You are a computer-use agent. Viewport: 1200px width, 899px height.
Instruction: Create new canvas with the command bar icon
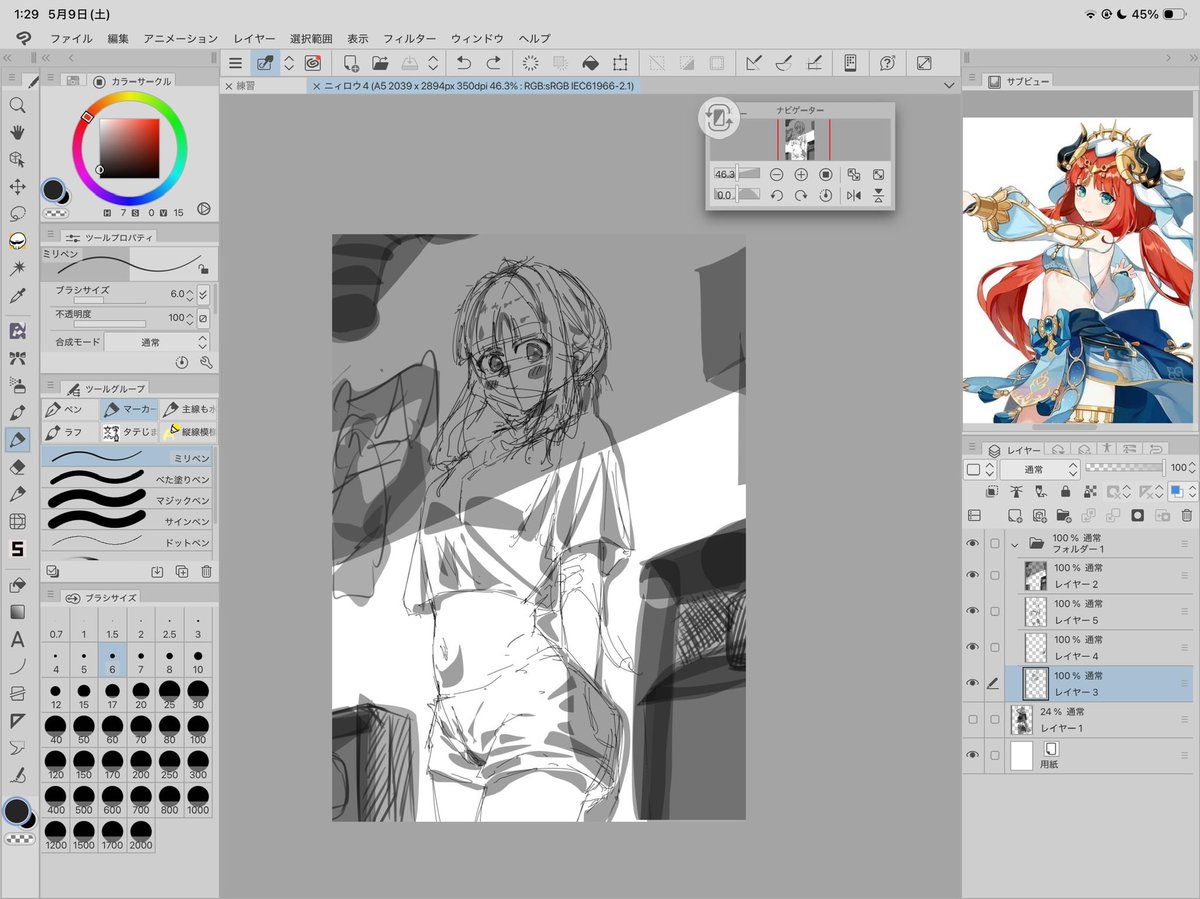[351, 63]
